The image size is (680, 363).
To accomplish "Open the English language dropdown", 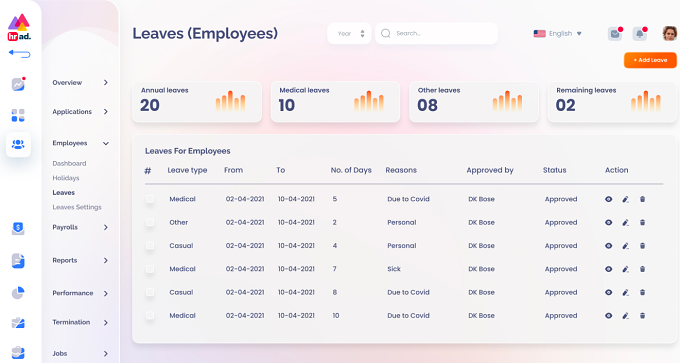I will click(x=558, y=33).
